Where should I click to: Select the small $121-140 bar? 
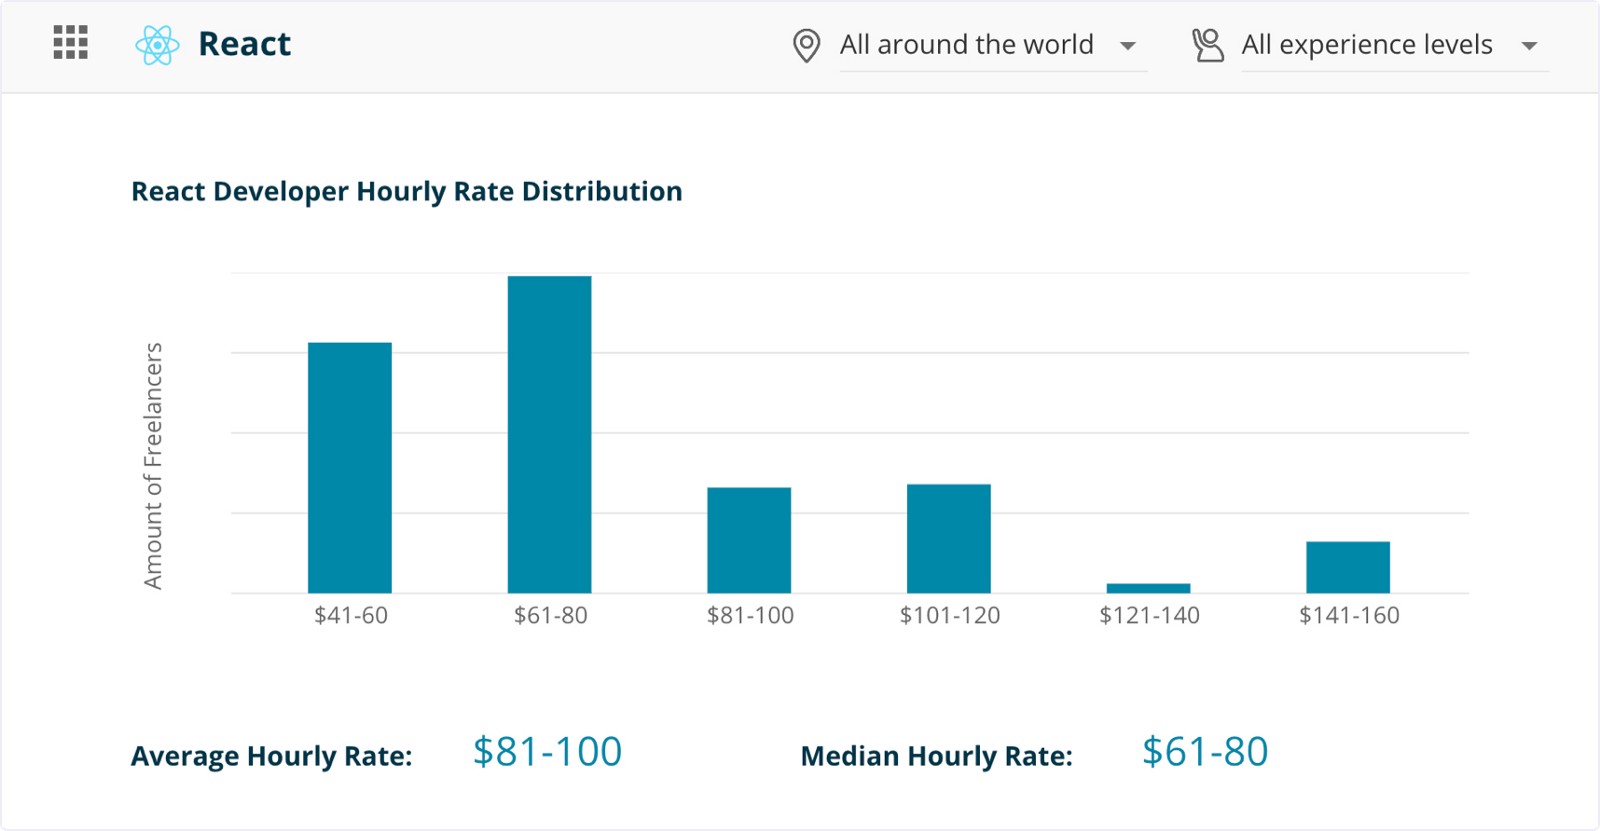pyautogui.click(x=1148, y=588)
